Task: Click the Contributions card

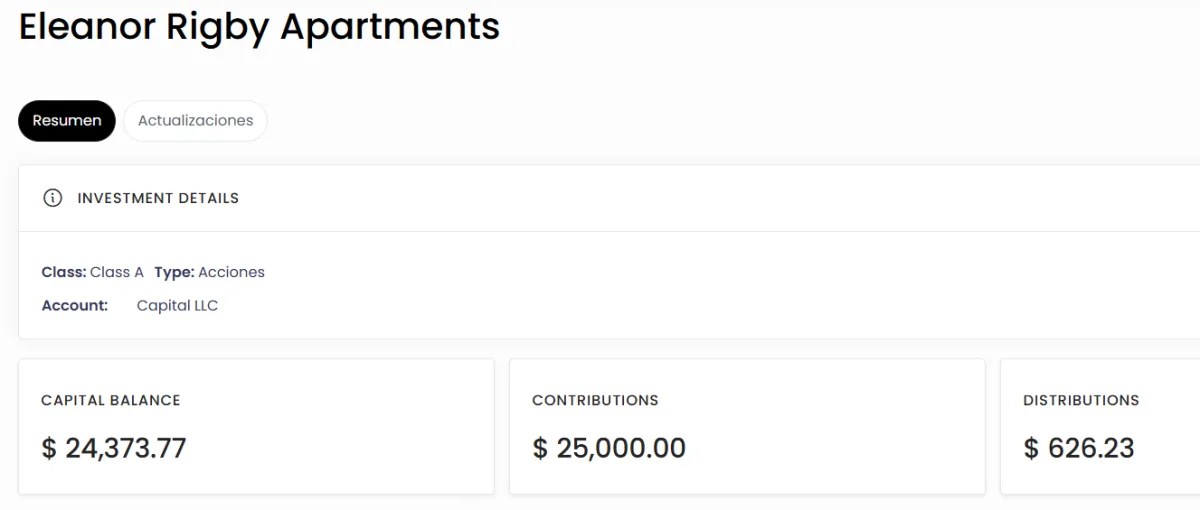Action: pyautogui.click(x=747, y=426)
